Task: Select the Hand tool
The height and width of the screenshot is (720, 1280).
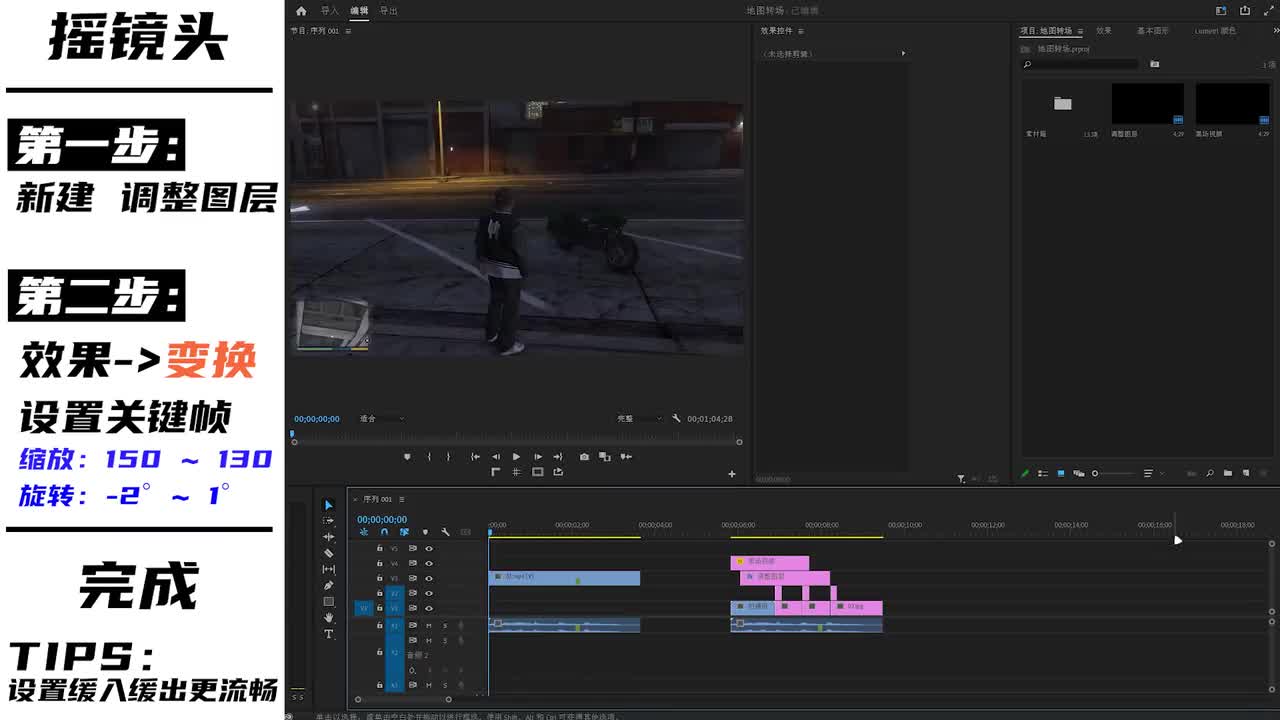Action: pos(328,617)
